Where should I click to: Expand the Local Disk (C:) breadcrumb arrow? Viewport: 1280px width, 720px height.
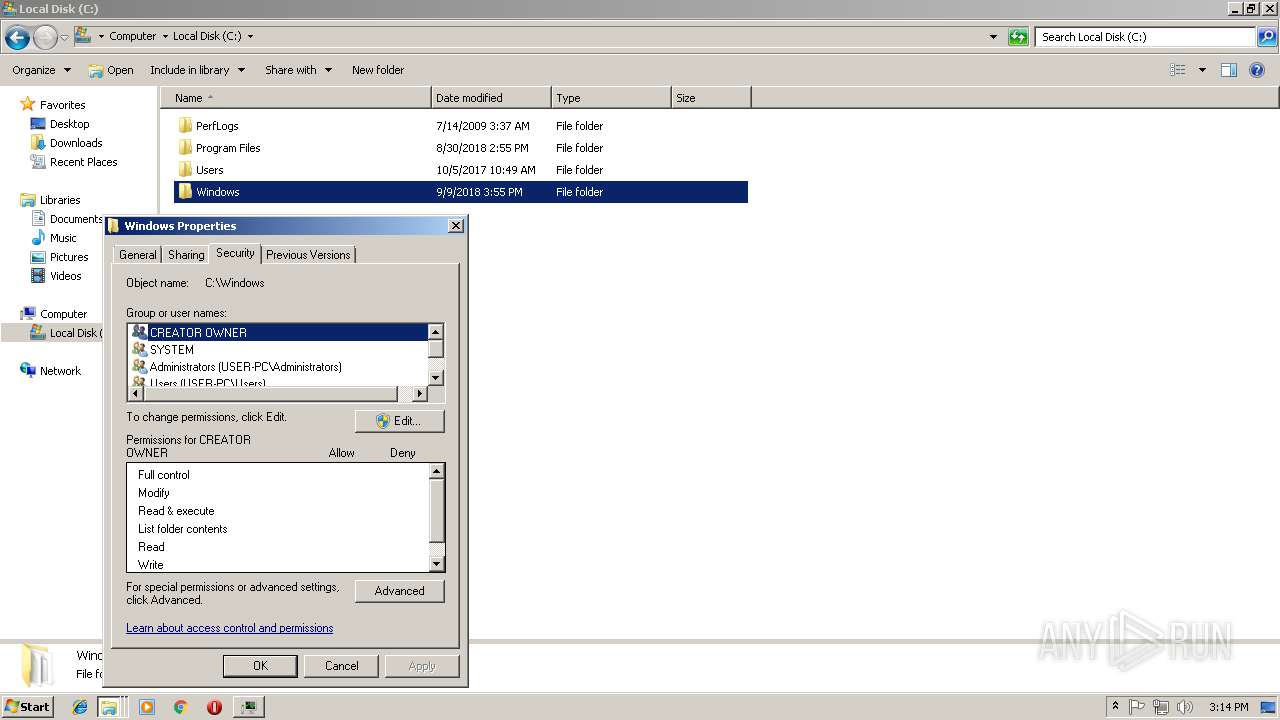point(250,36)
